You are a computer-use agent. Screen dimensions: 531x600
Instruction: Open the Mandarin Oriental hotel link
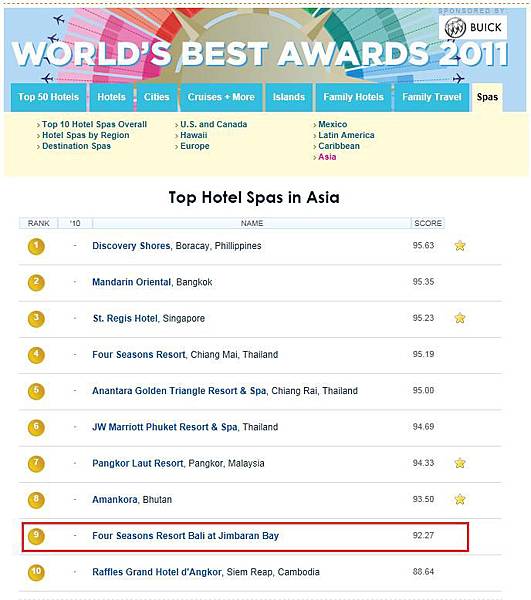point(132,282)
